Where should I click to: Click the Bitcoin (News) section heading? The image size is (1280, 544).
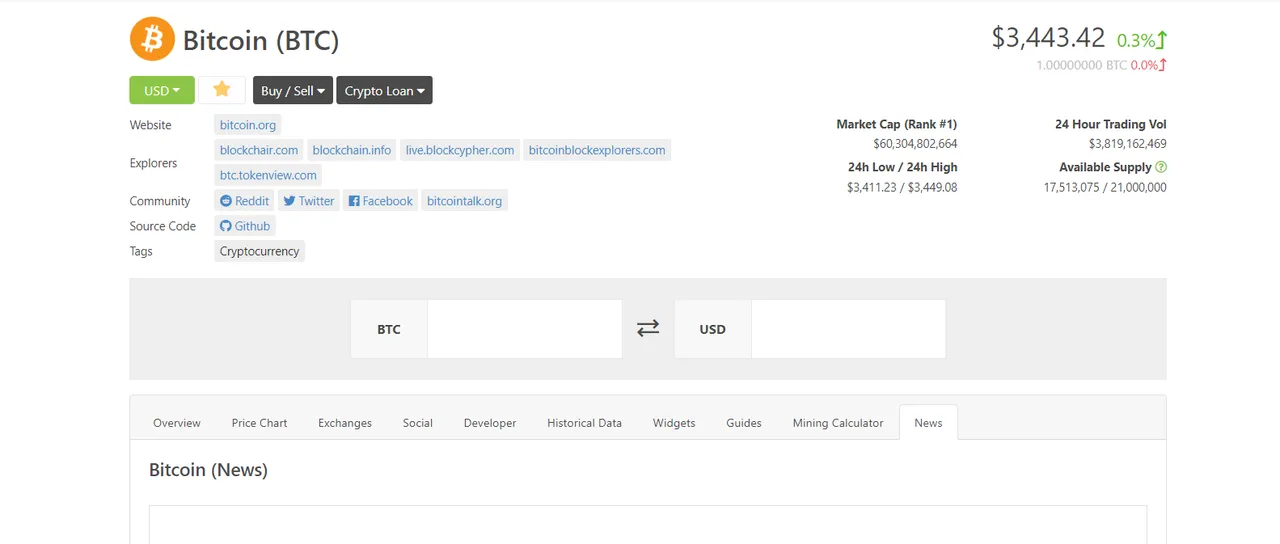(x=208, y=470)
